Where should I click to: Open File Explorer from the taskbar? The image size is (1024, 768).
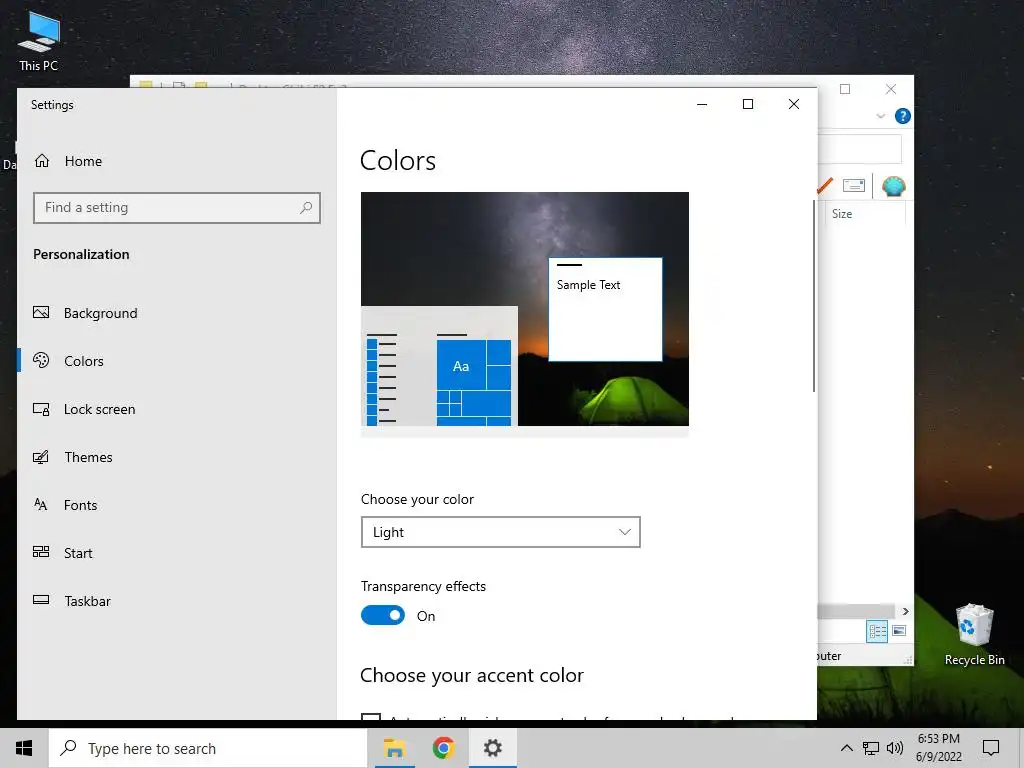(394, 748)
